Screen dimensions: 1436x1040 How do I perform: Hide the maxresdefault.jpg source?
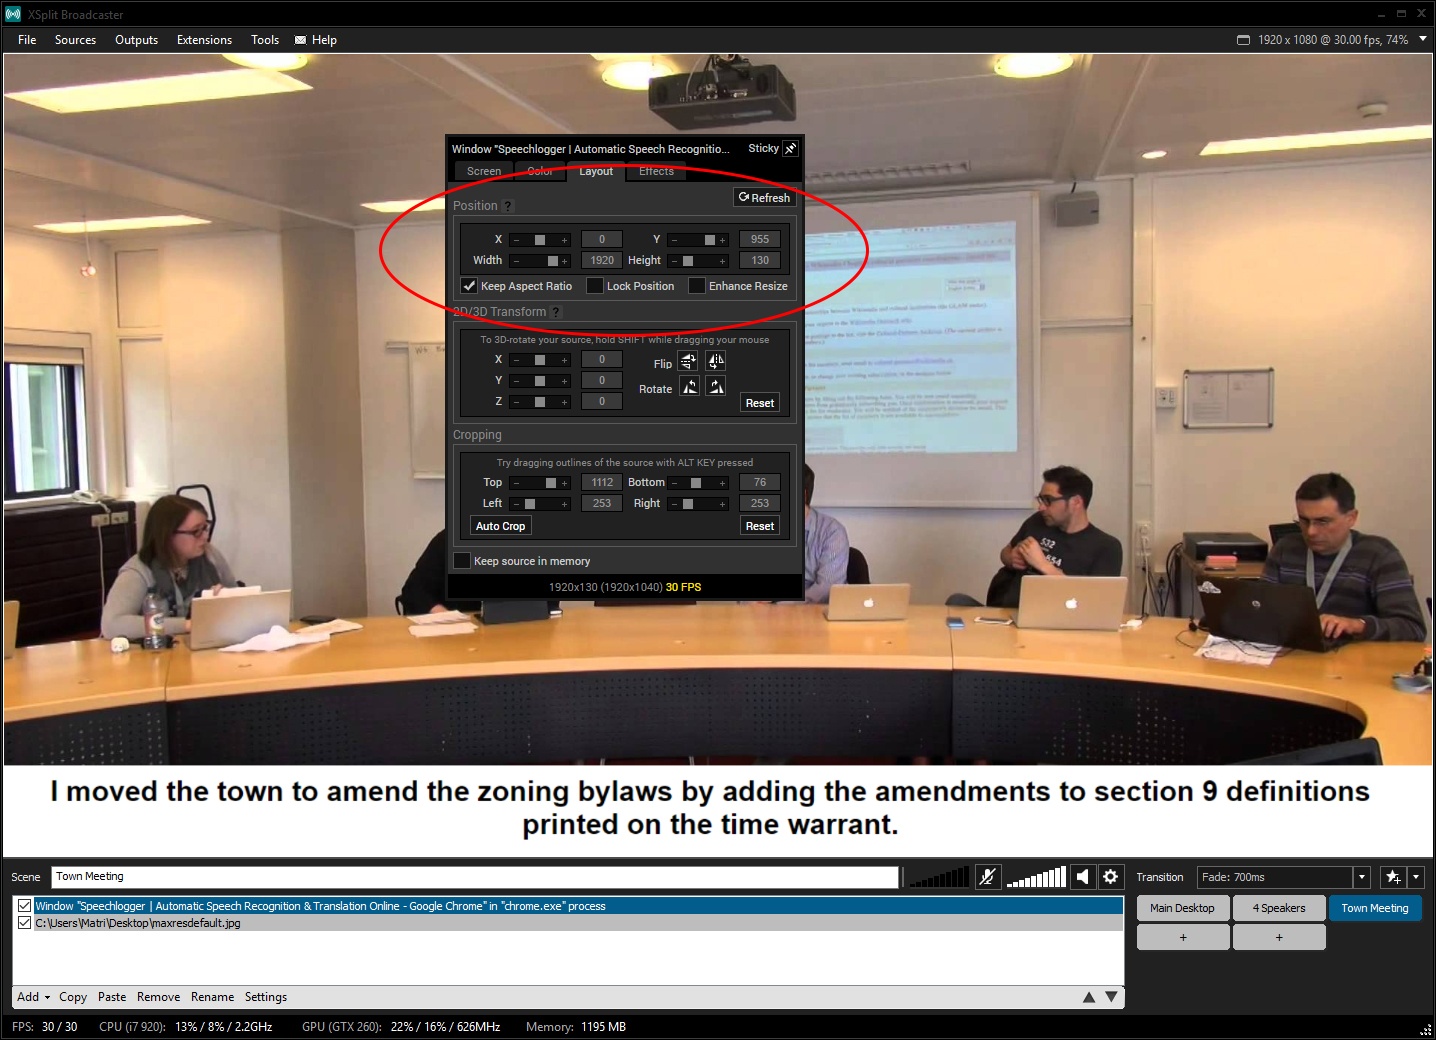(x=25, y=923)
